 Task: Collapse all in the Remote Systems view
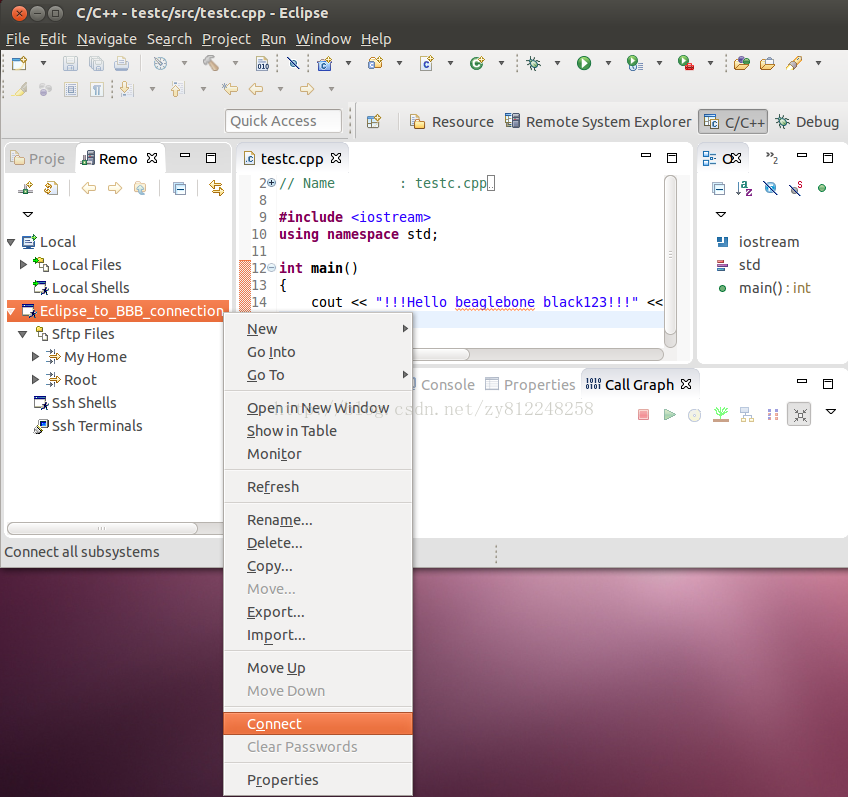coord(179,188)
